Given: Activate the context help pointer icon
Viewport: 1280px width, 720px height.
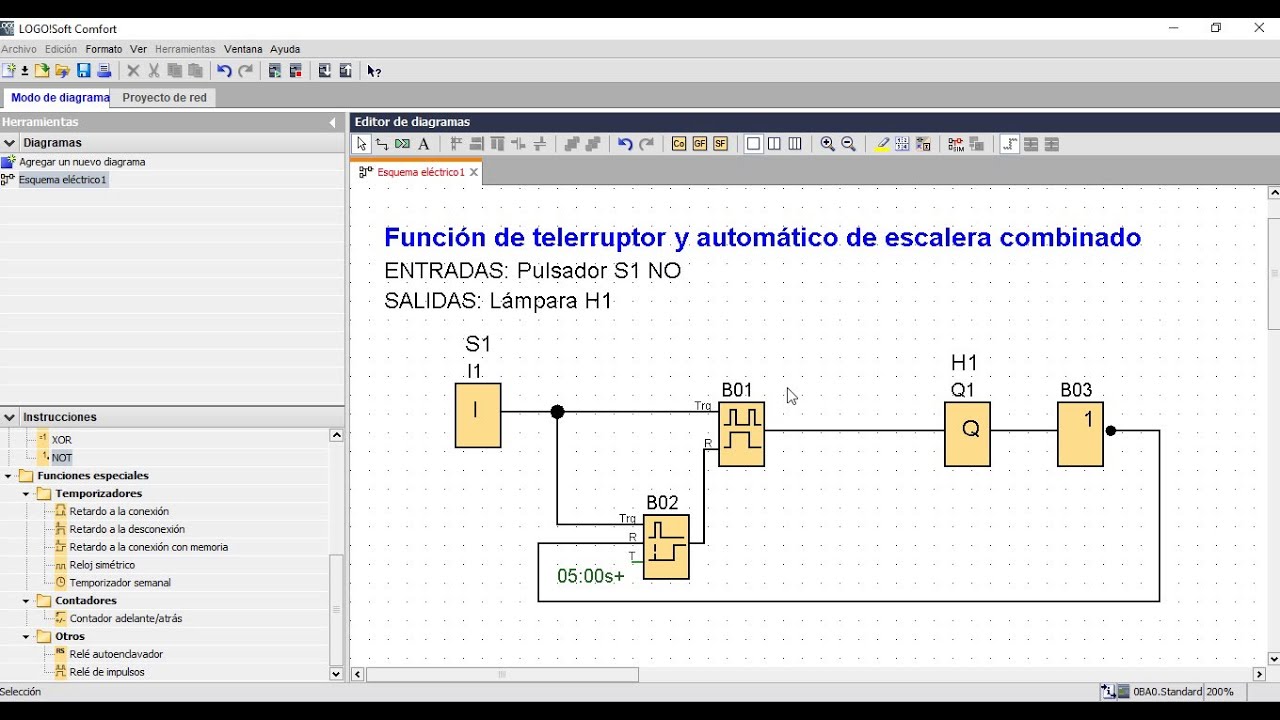Looking at the screenshot, I should (x=374, y=71).
